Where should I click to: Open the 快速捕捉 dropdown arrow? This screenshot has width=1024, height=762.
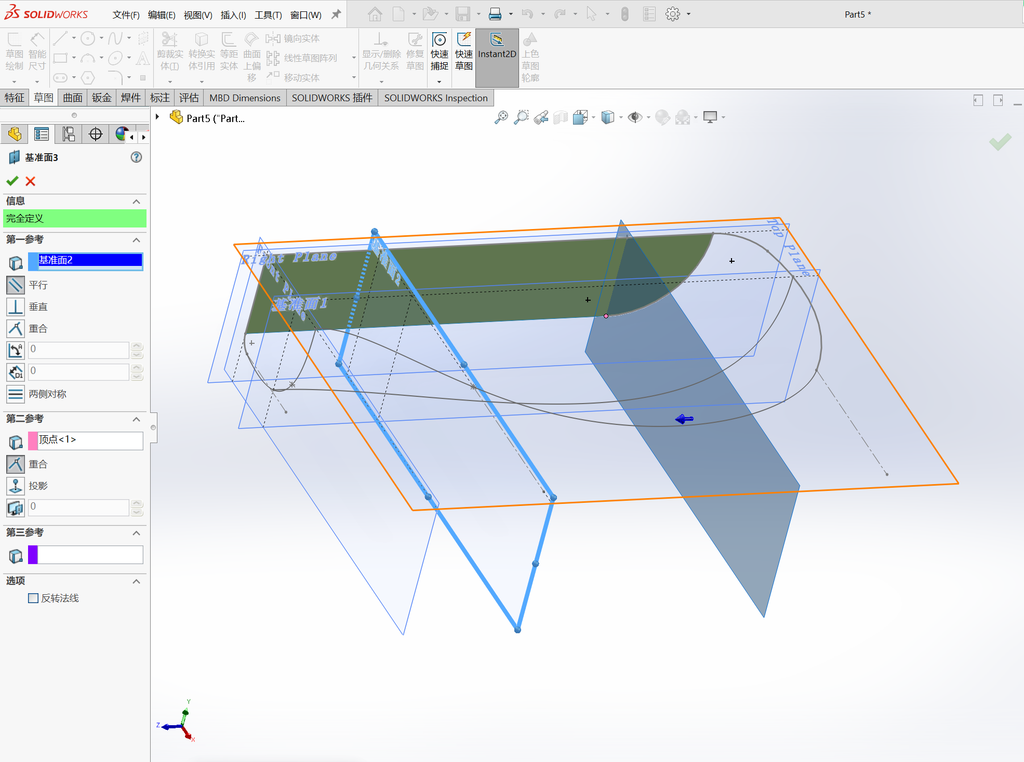coord(440,81)
